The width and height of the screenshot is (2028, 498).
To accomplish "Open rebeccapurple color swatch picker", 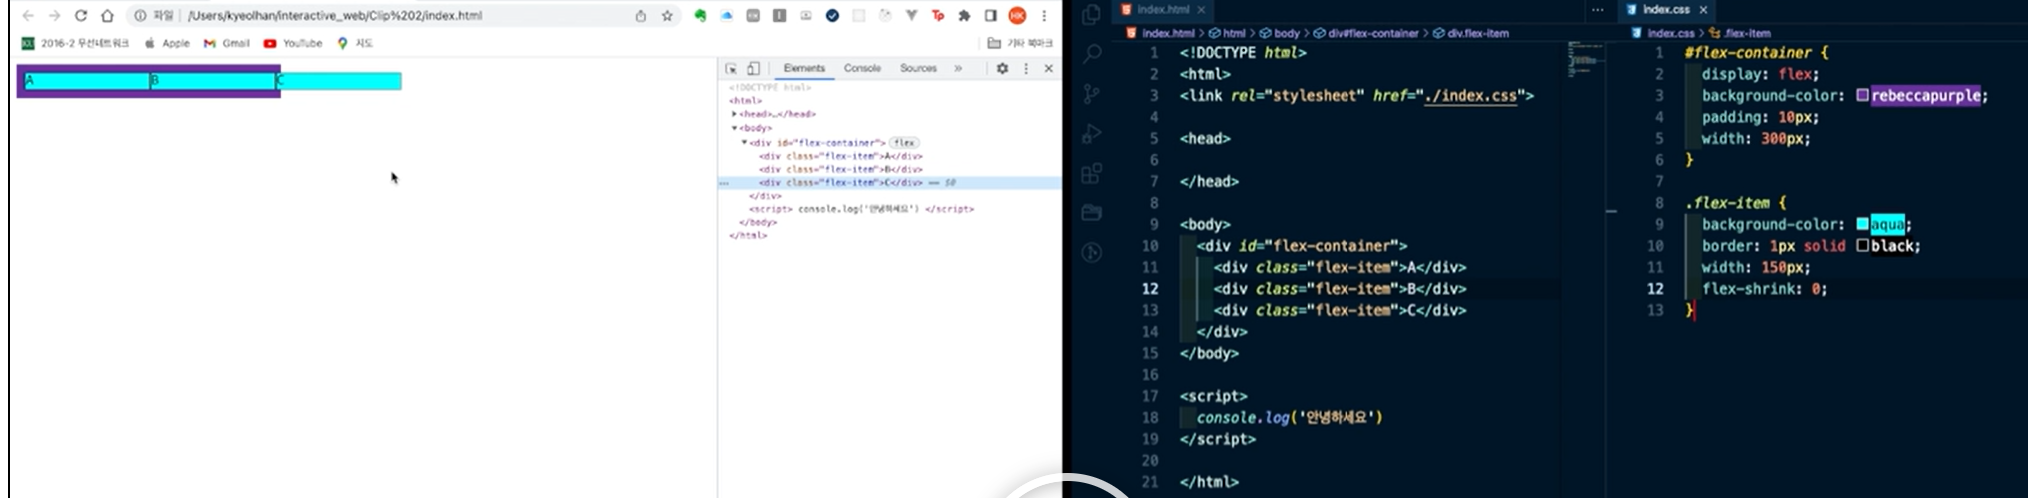I will pyautogui.click(x=1862, y=96).
